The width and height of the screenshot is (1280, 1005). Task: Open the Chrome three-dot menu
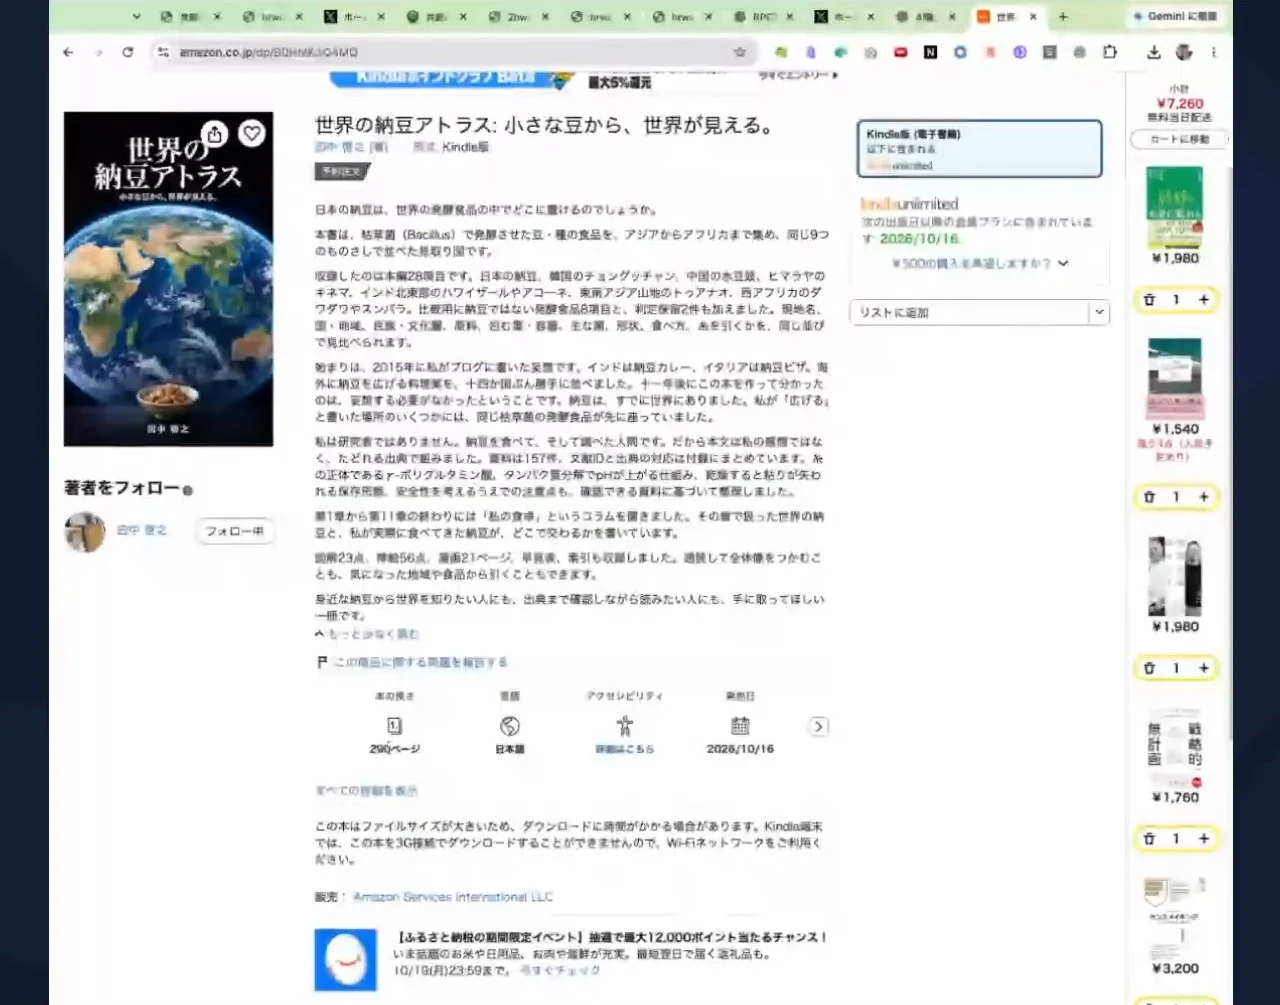tap(1214, 52)
